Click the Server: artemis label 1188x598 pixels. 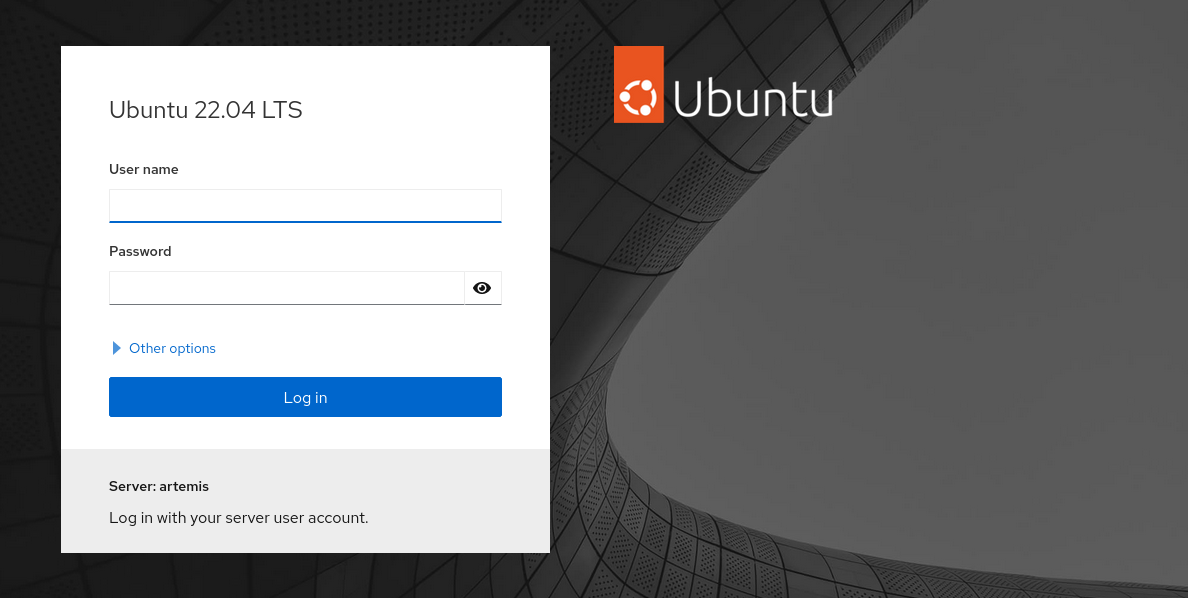[x=158, y=486]
